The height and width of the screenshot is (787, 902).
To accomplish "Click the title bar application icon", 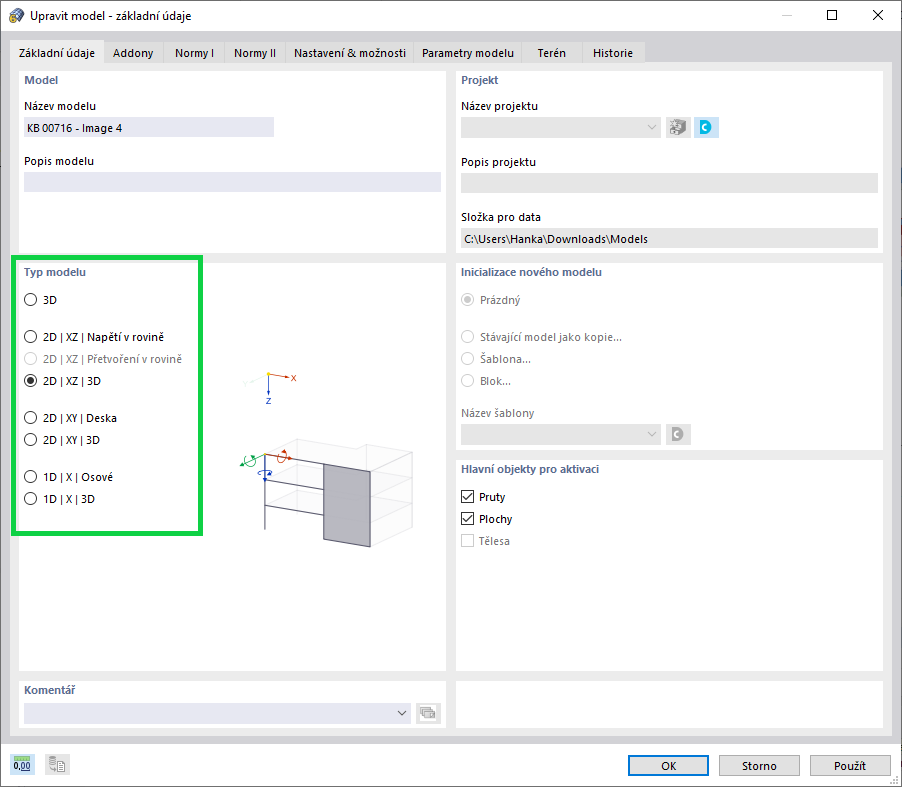I will pos(13,15).
